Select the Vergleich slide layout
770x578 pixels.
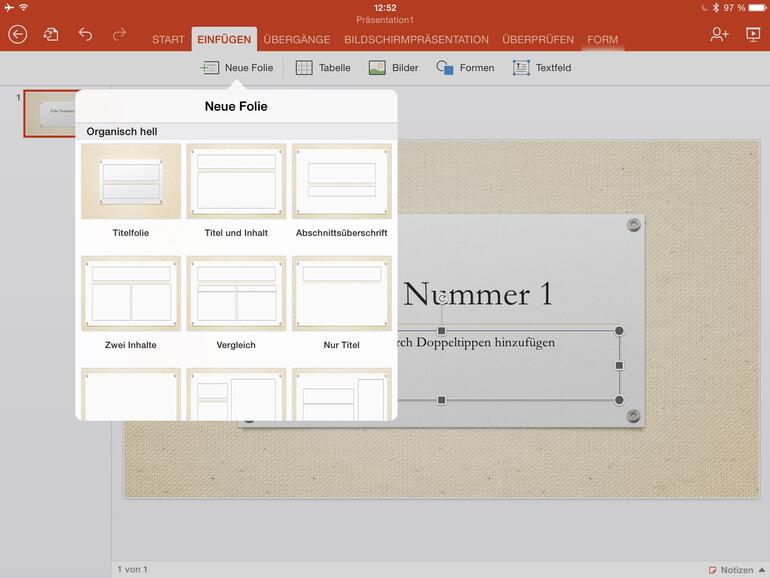click(x=236, y=294)
